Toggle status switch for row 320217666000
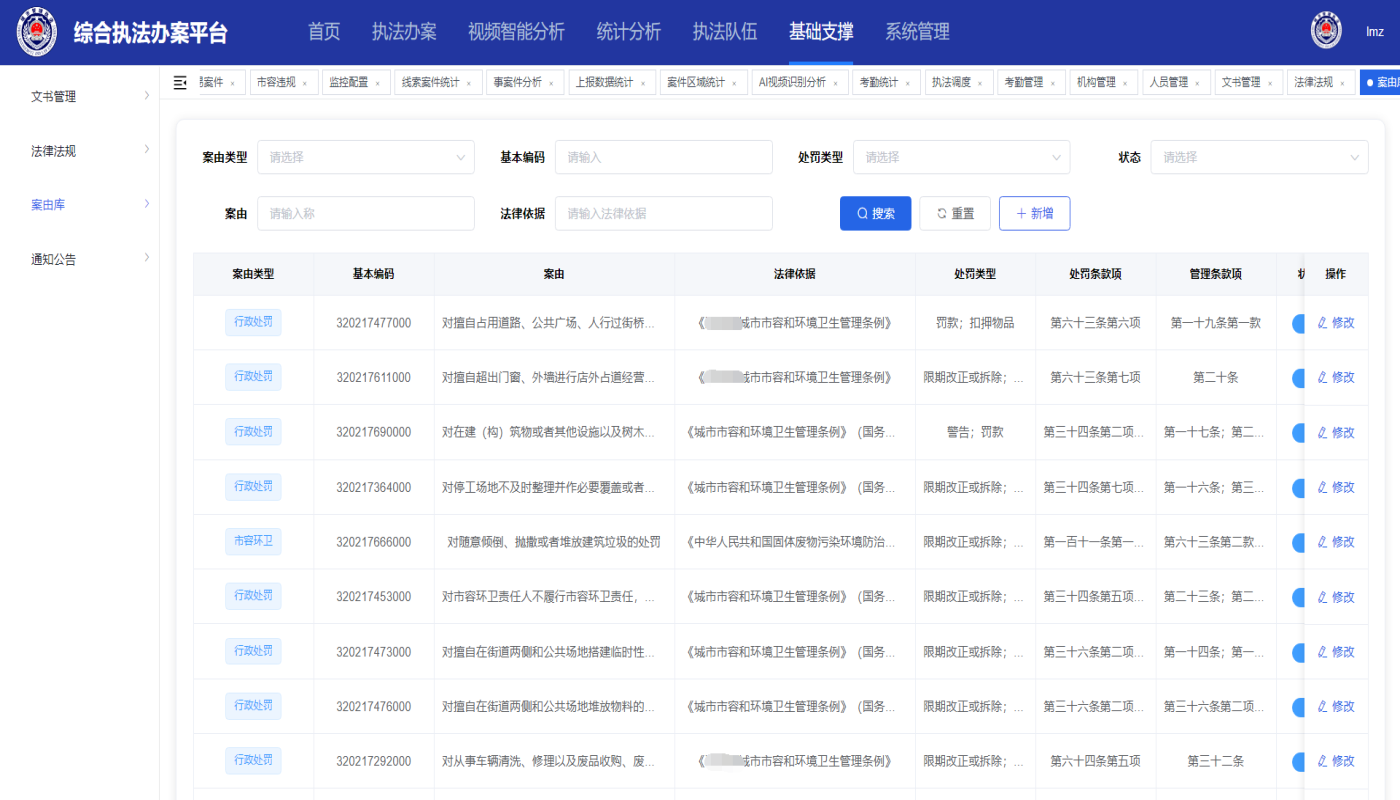Viewport: 1400px width, 800px height. pos(1298,542)
